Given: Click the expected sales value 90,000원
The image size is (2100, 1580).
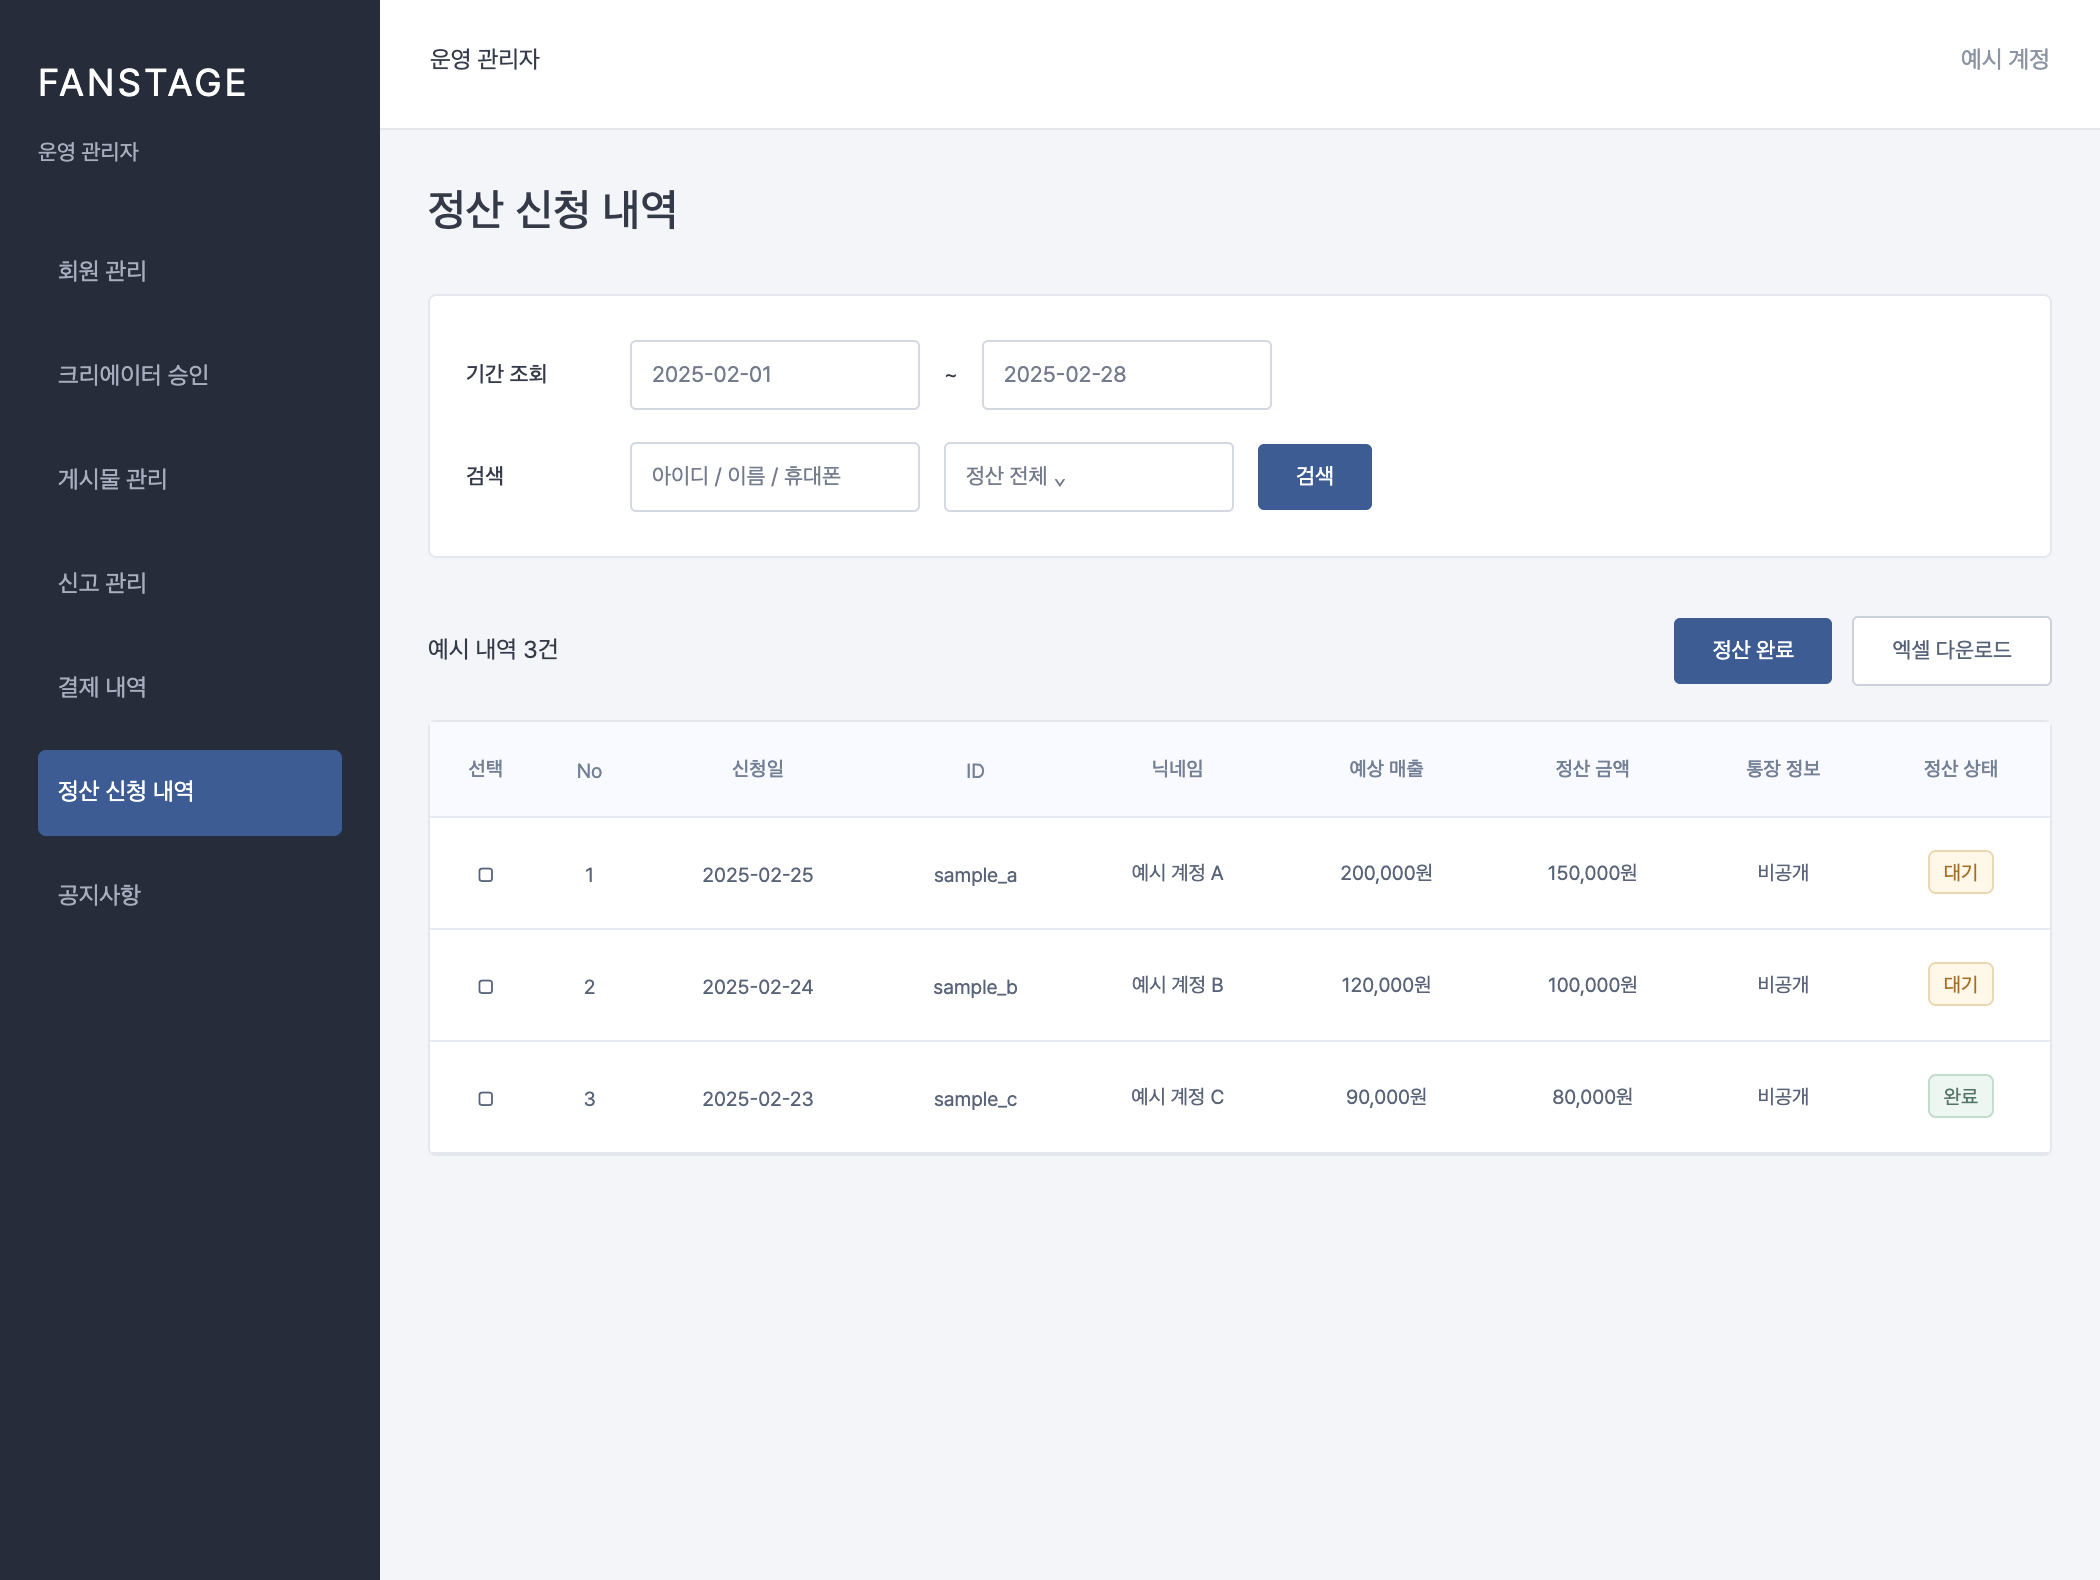Looking at the screenshot, I should pyautogui.click(x=1386, y=1097).
